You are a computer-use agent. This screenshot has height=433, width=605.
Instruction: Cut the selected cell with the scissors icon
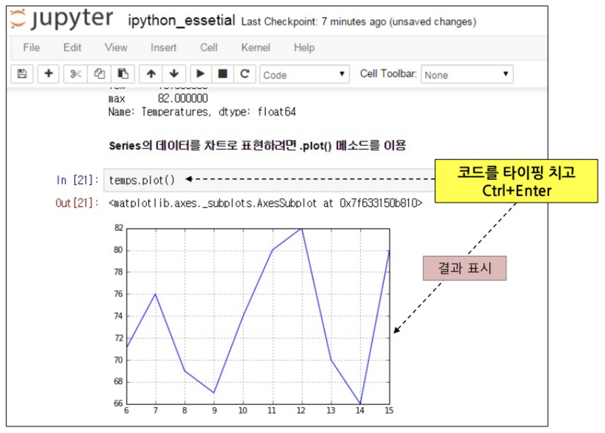pos(76,74)
